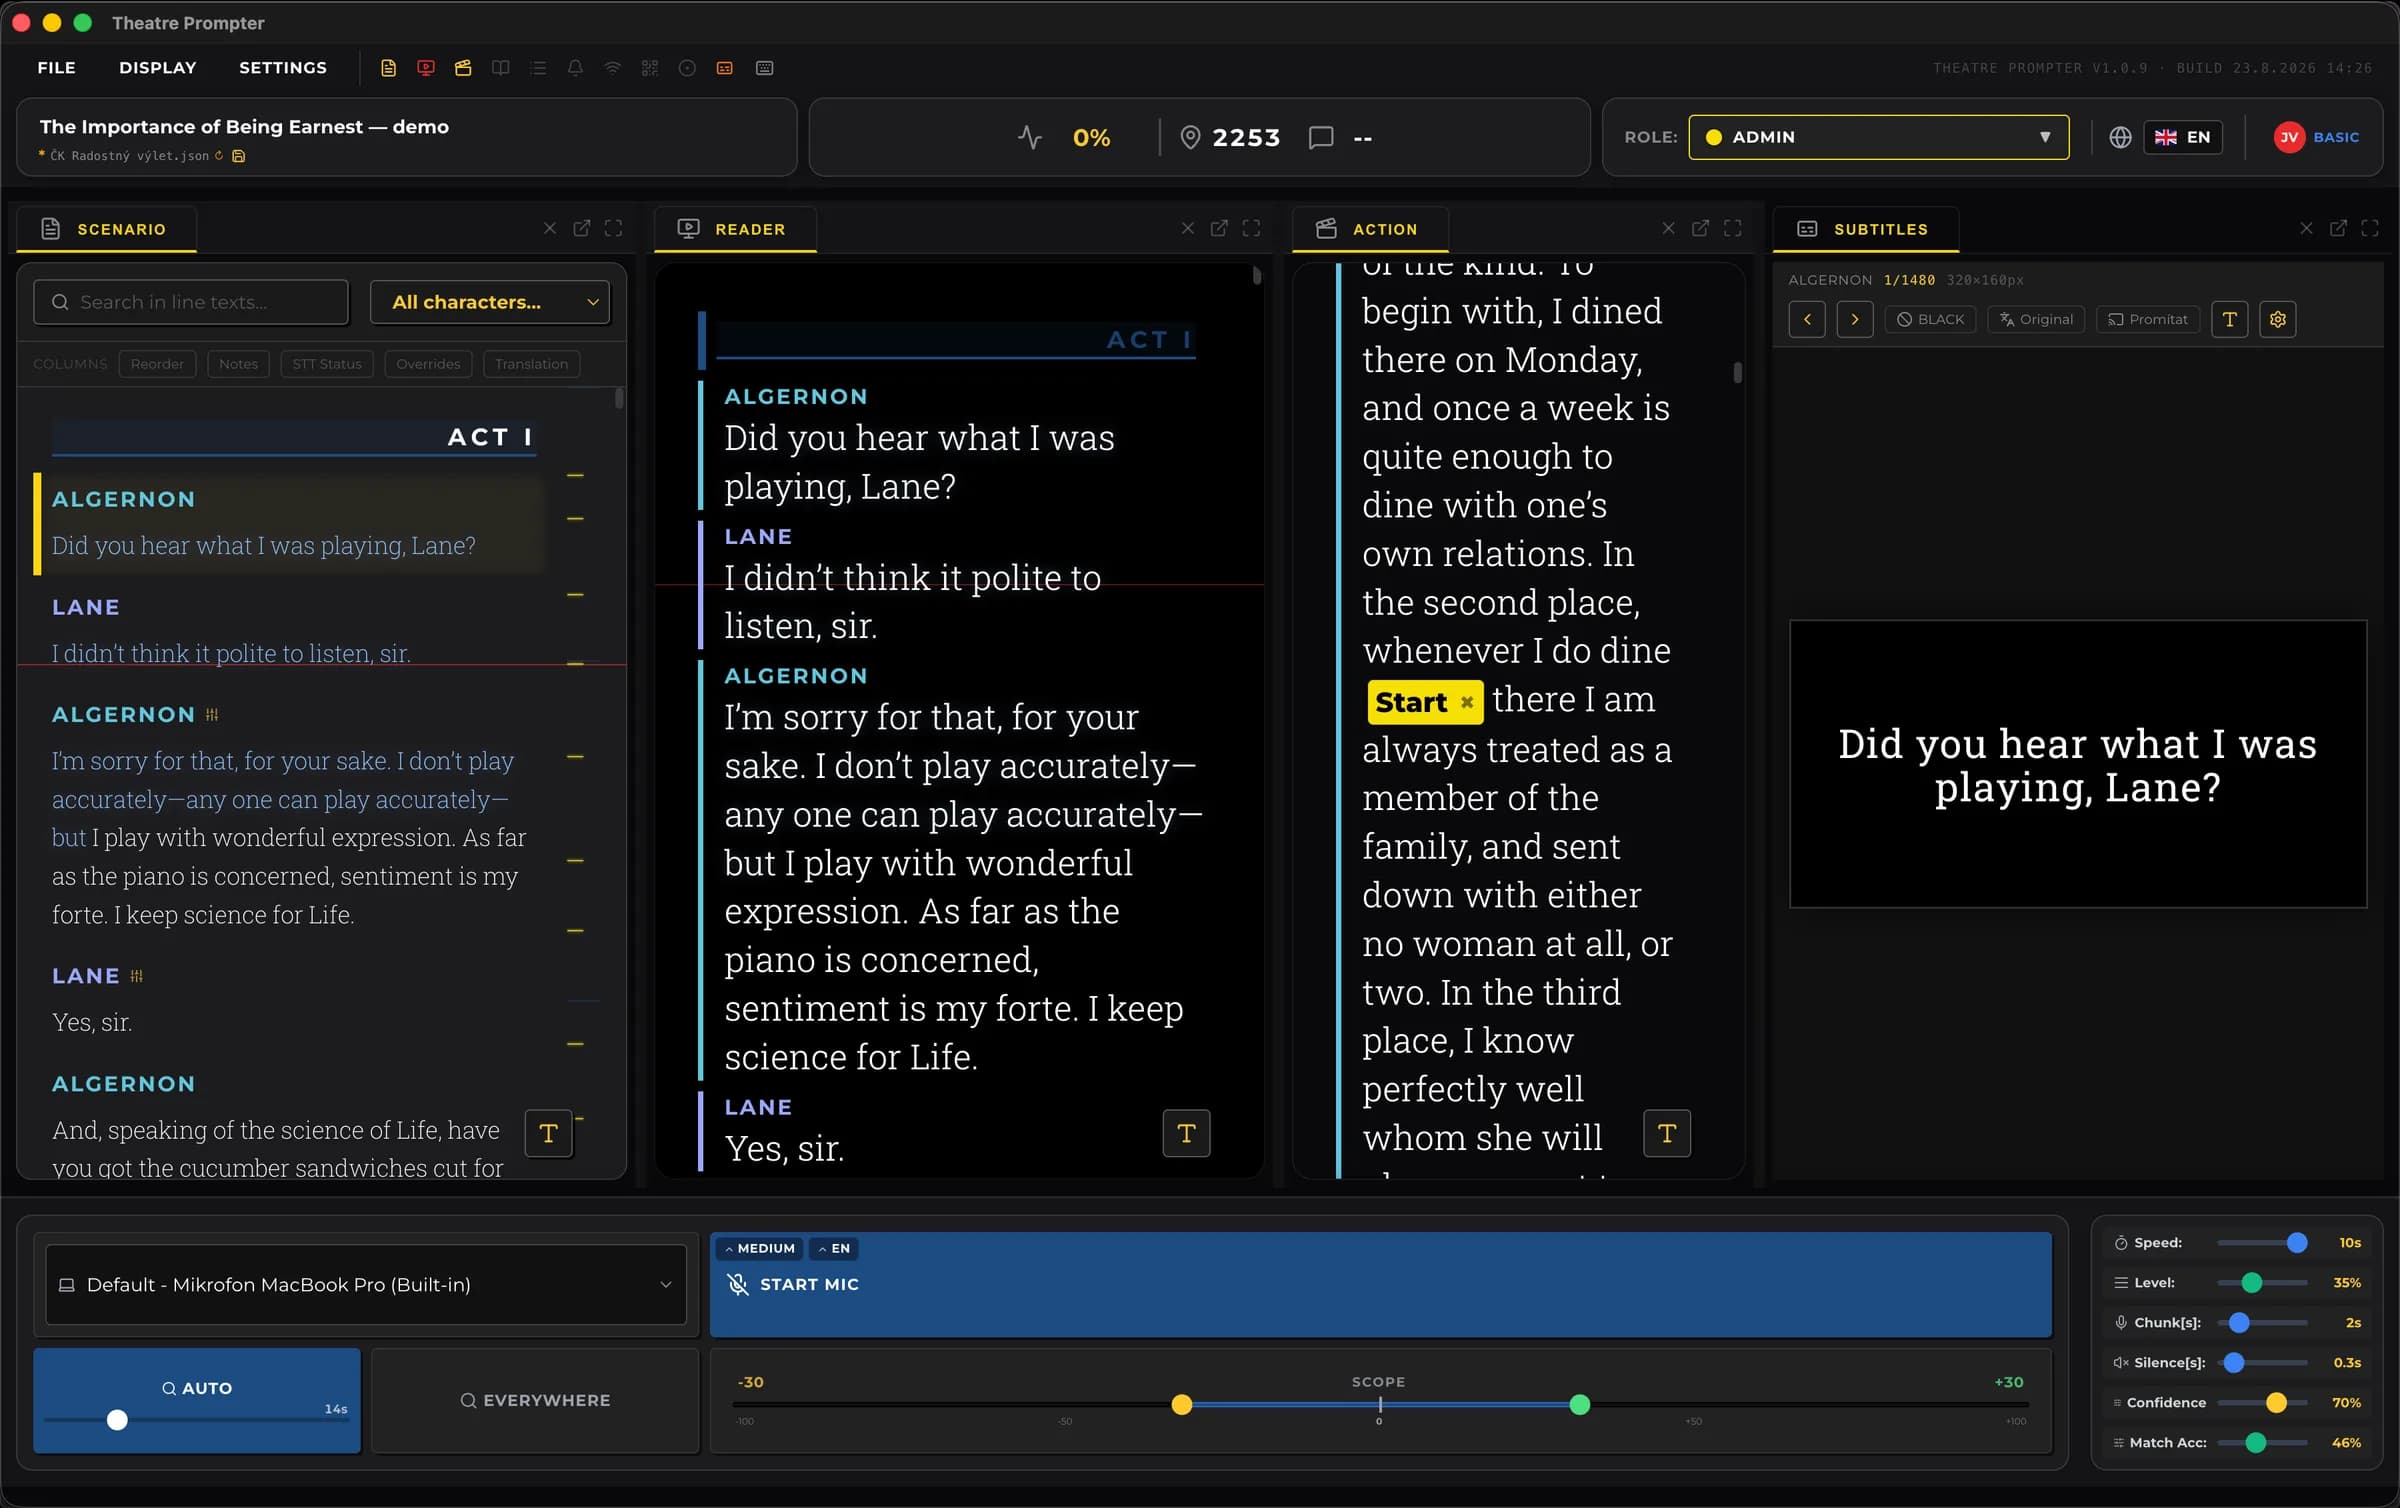Open Subtitles gear settings

[x=2278, y=319]
